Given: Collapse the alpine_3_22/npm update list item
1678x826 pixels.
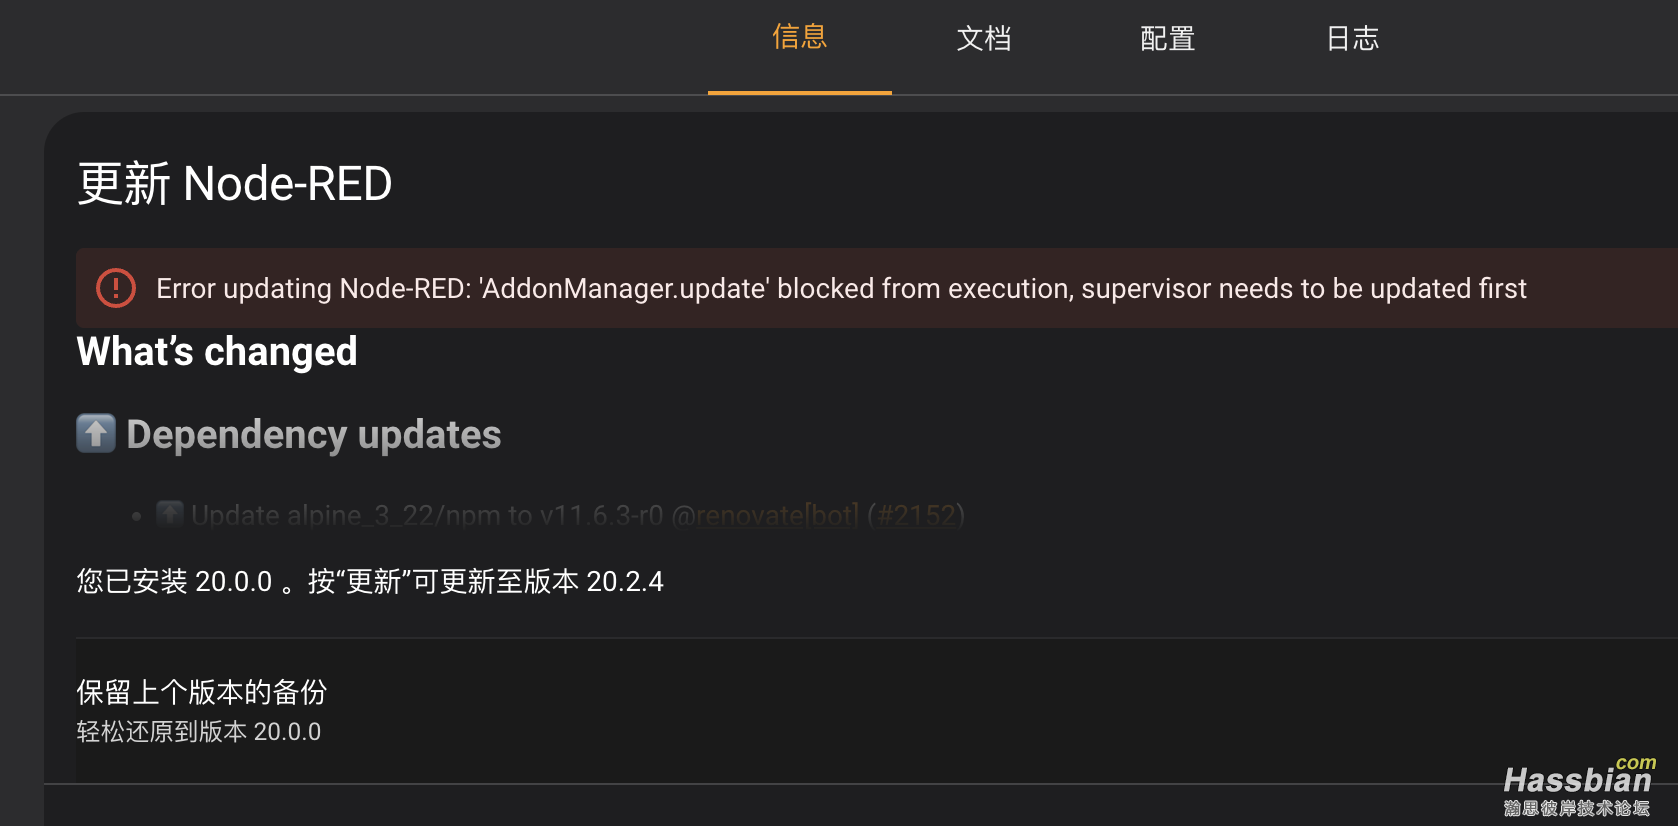Looking at the screenshot, I should tap(420, 514).
